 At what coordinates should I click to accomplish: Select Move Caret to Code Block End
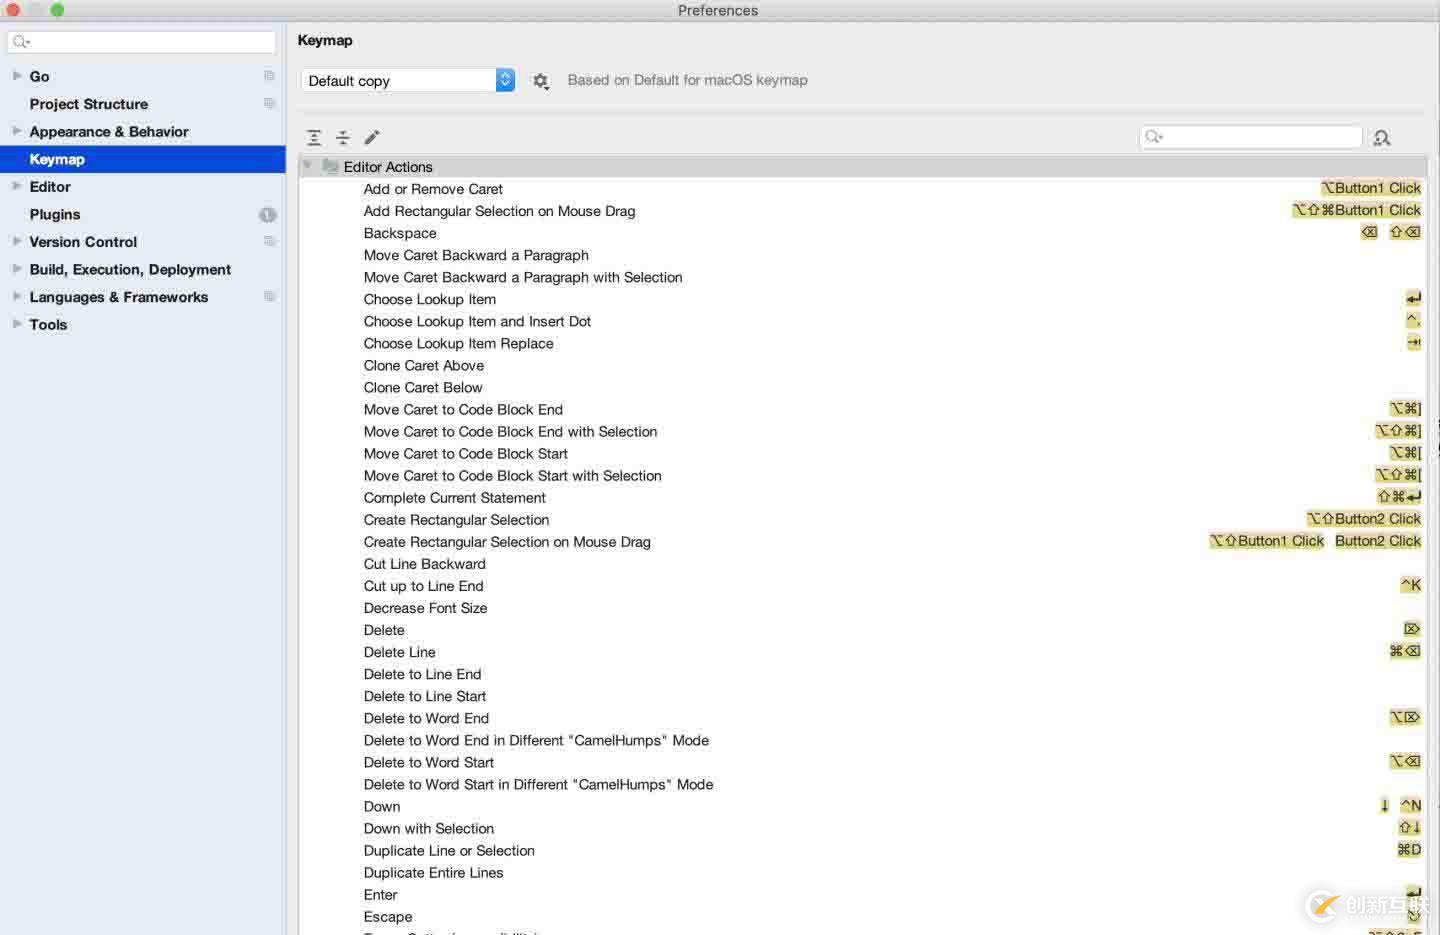tap(463, 409)
